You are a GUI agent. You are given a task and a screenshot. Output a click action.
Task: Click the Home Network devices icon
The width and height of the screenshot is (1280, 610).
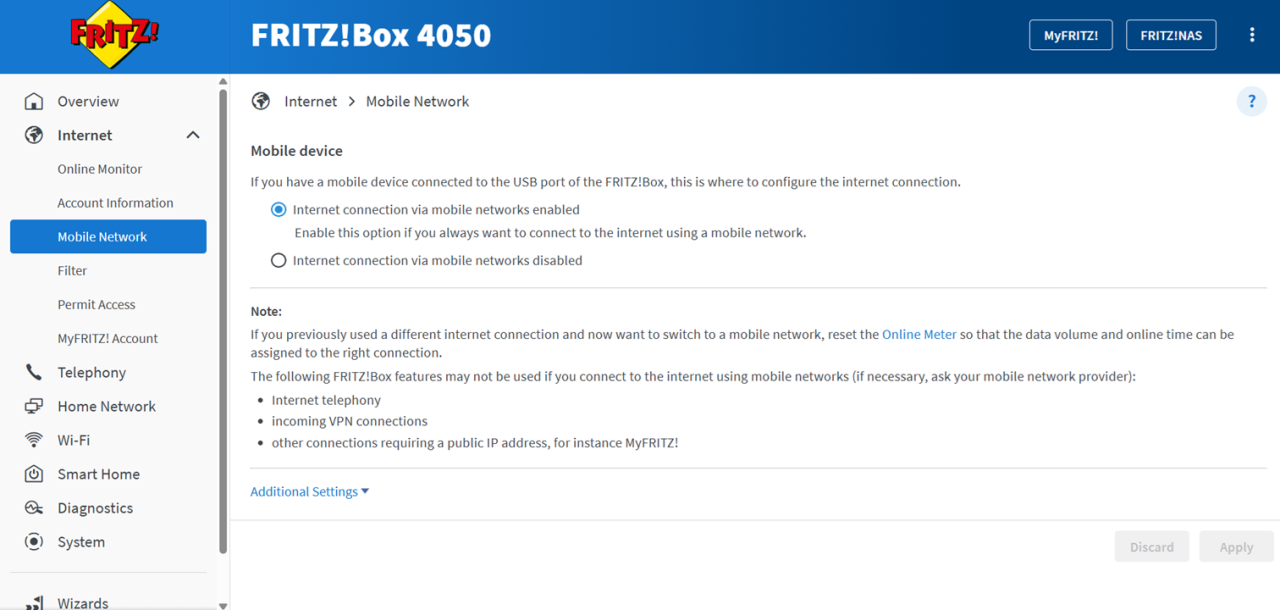coord(34,406)
